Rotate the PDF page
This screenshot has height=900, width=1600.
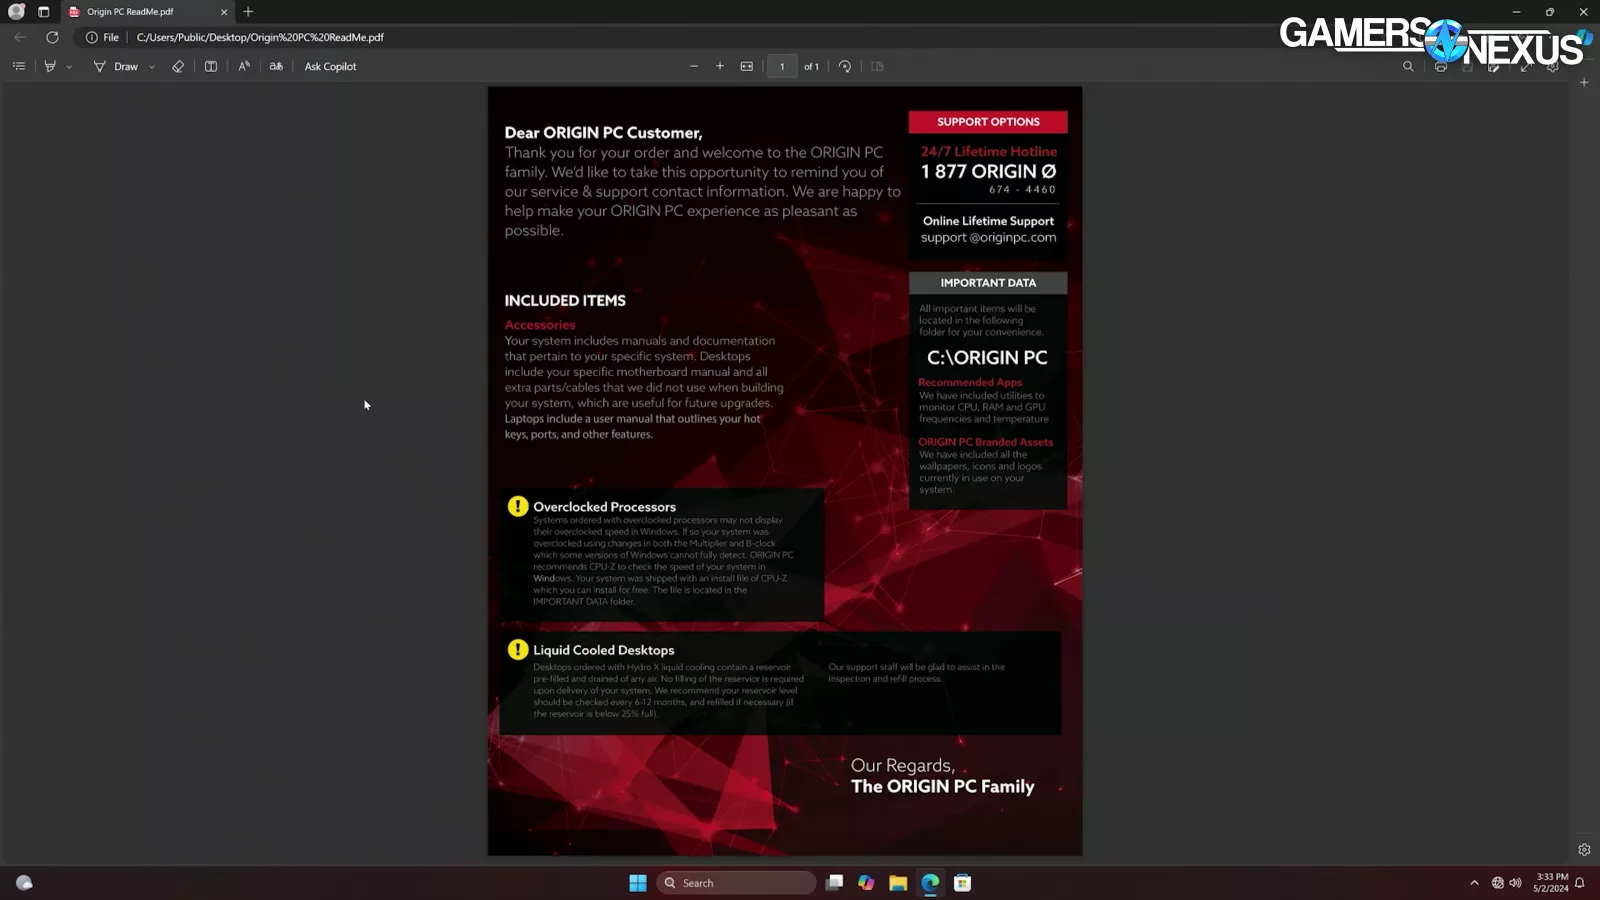845,66
